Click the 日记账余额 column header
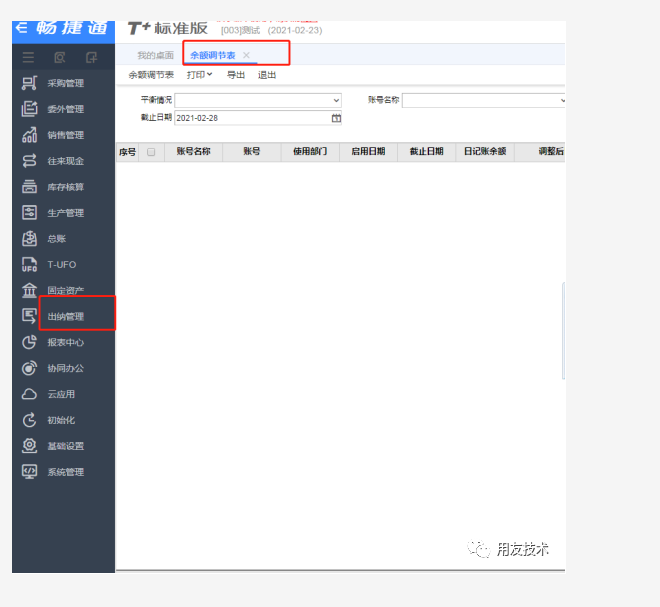 485,152
